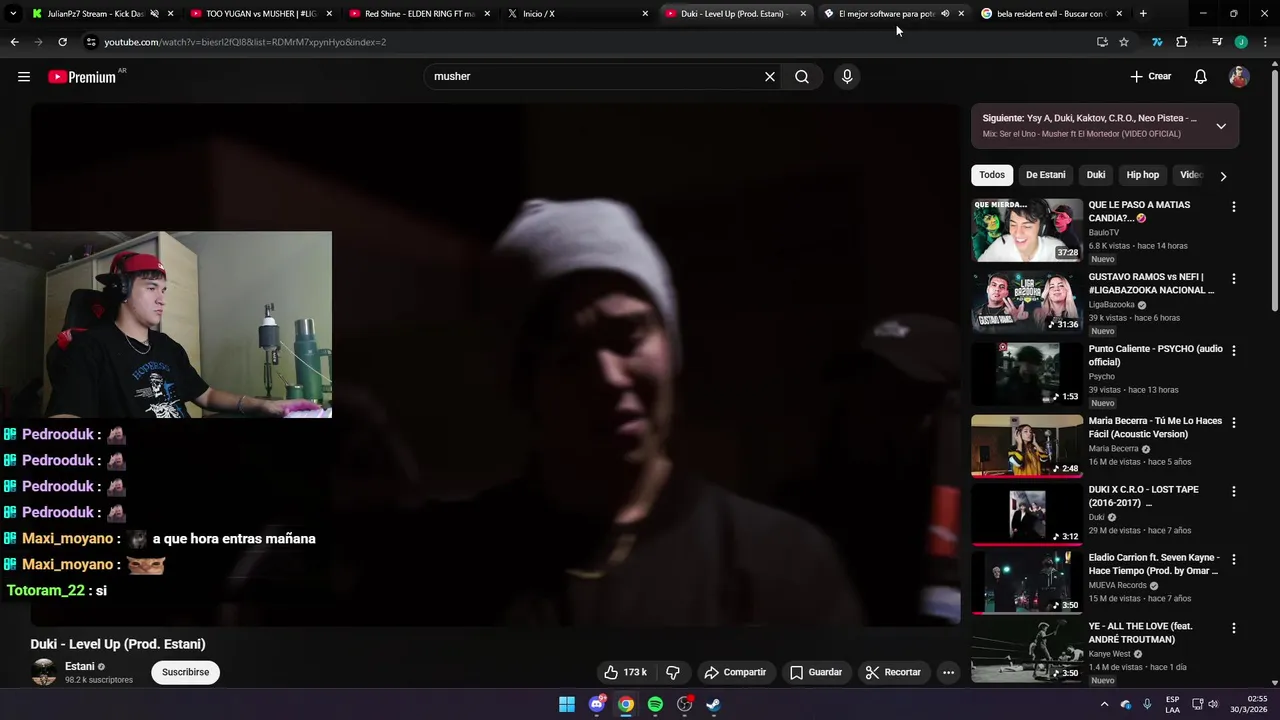The width and height of the screenshot is (1280, 720).
Task: Go back in browser history
Action: [14, 42]
